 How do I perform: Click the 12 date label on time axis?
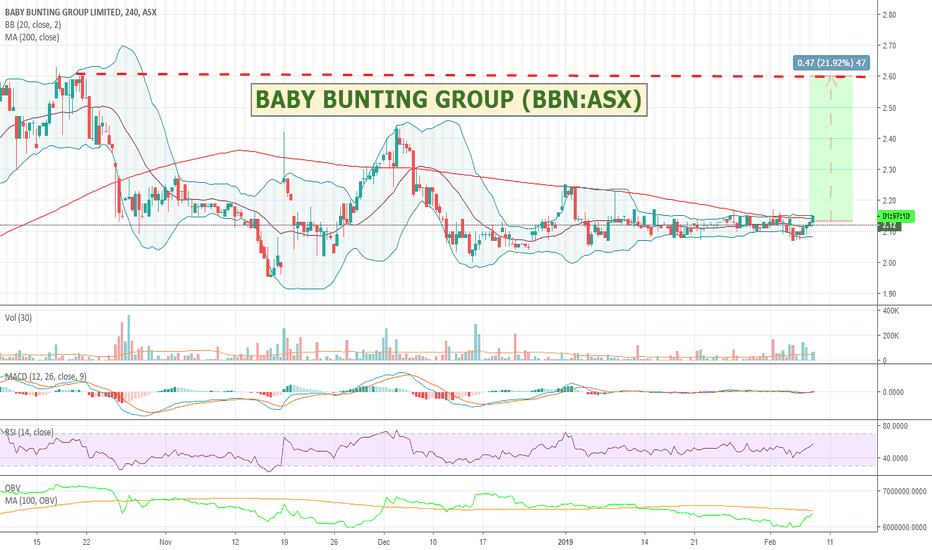tap(235, 542)
